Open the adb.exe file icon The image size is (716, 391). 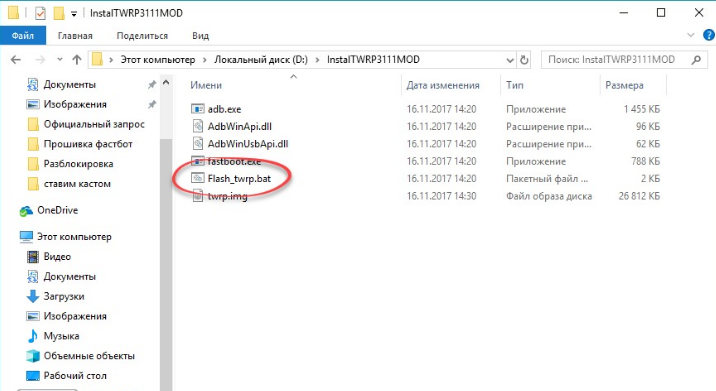[x=197, y=109]
